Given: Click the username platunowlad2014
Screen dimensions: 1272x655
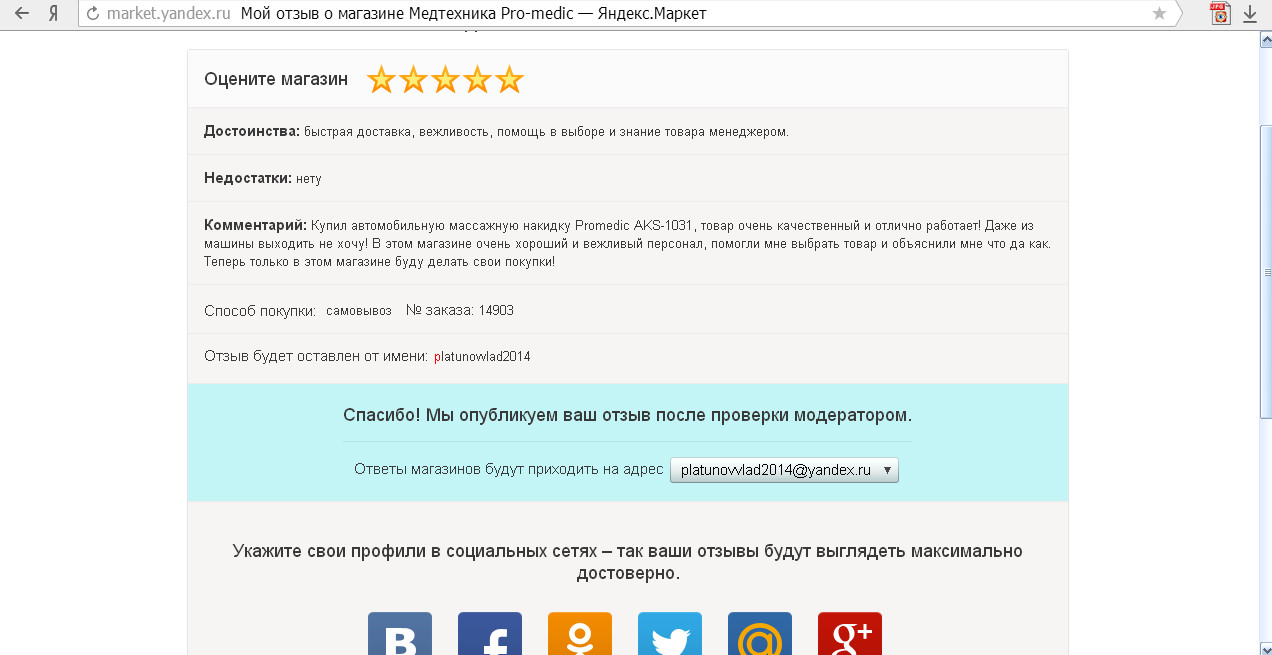Looking at the screenshot, I should [x=482, y=357].
